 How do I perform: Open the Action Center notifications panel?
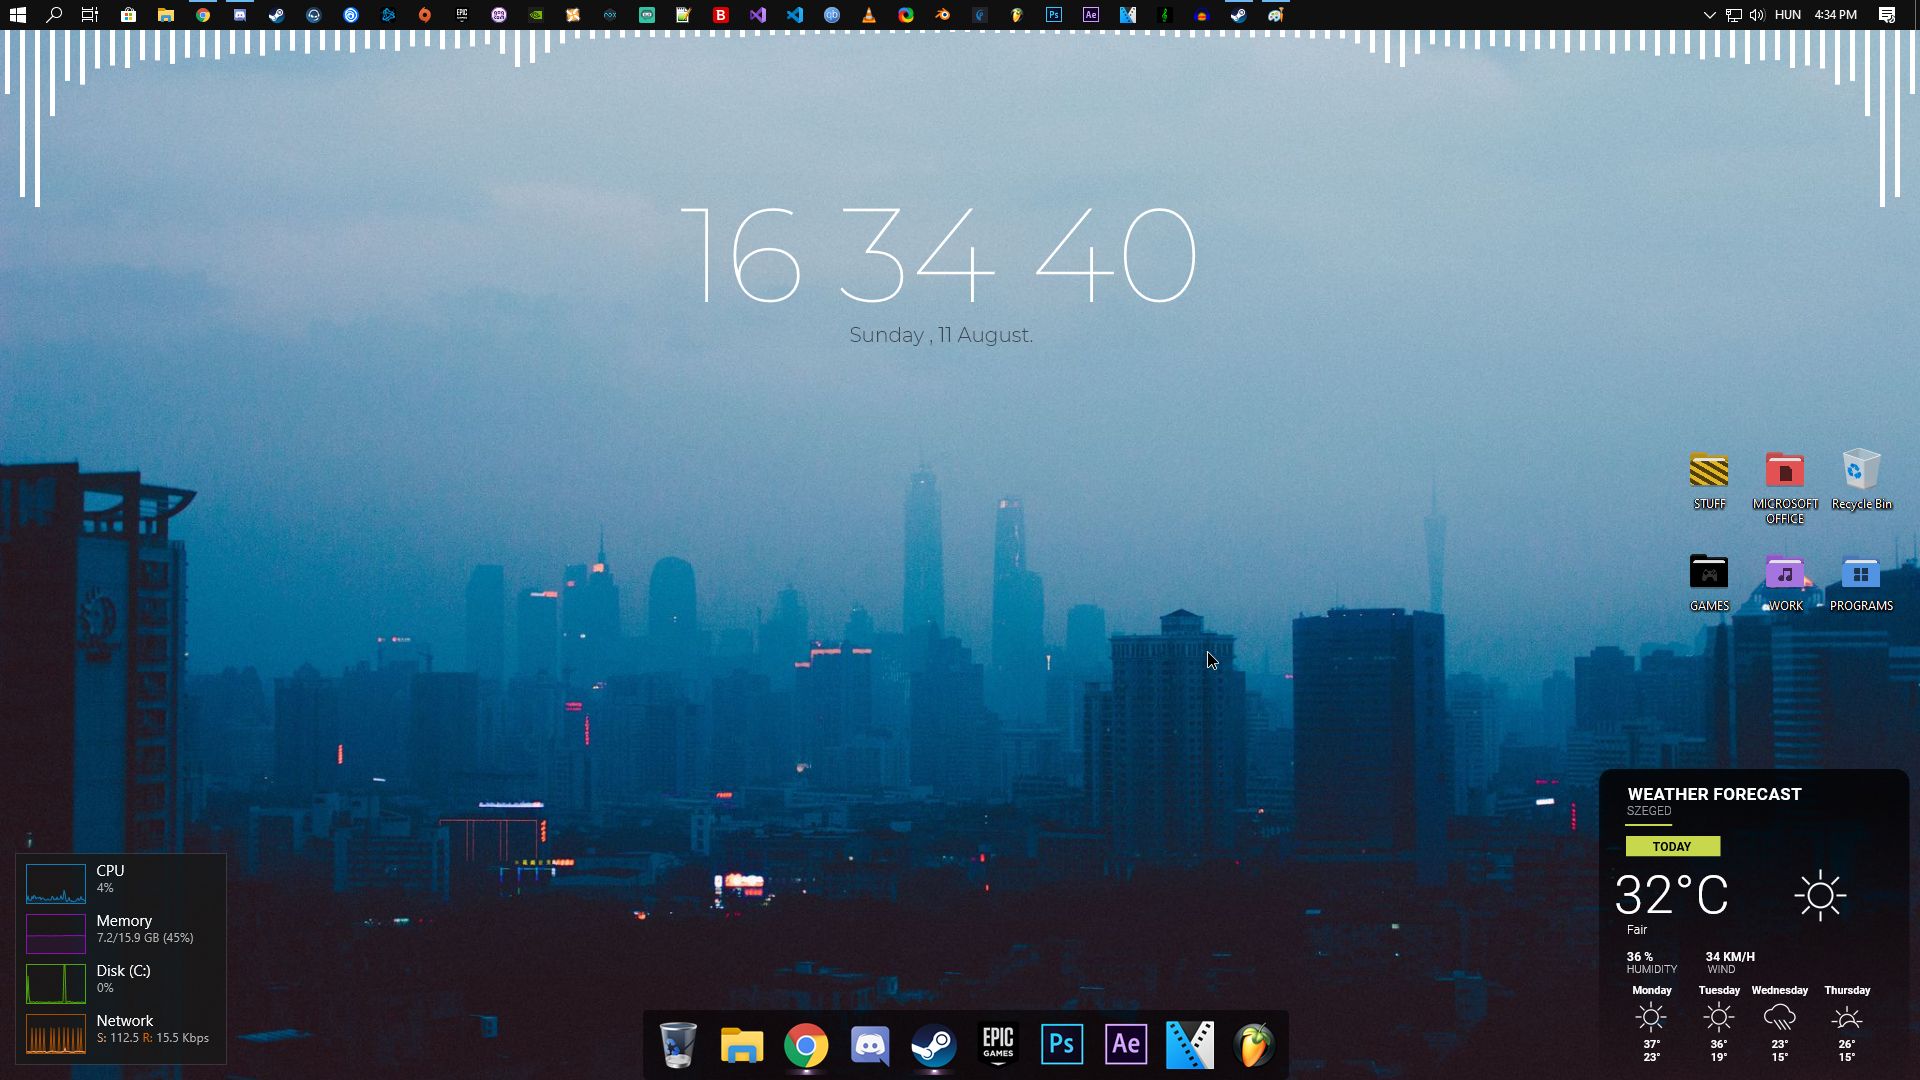(x=1889, y=15)
